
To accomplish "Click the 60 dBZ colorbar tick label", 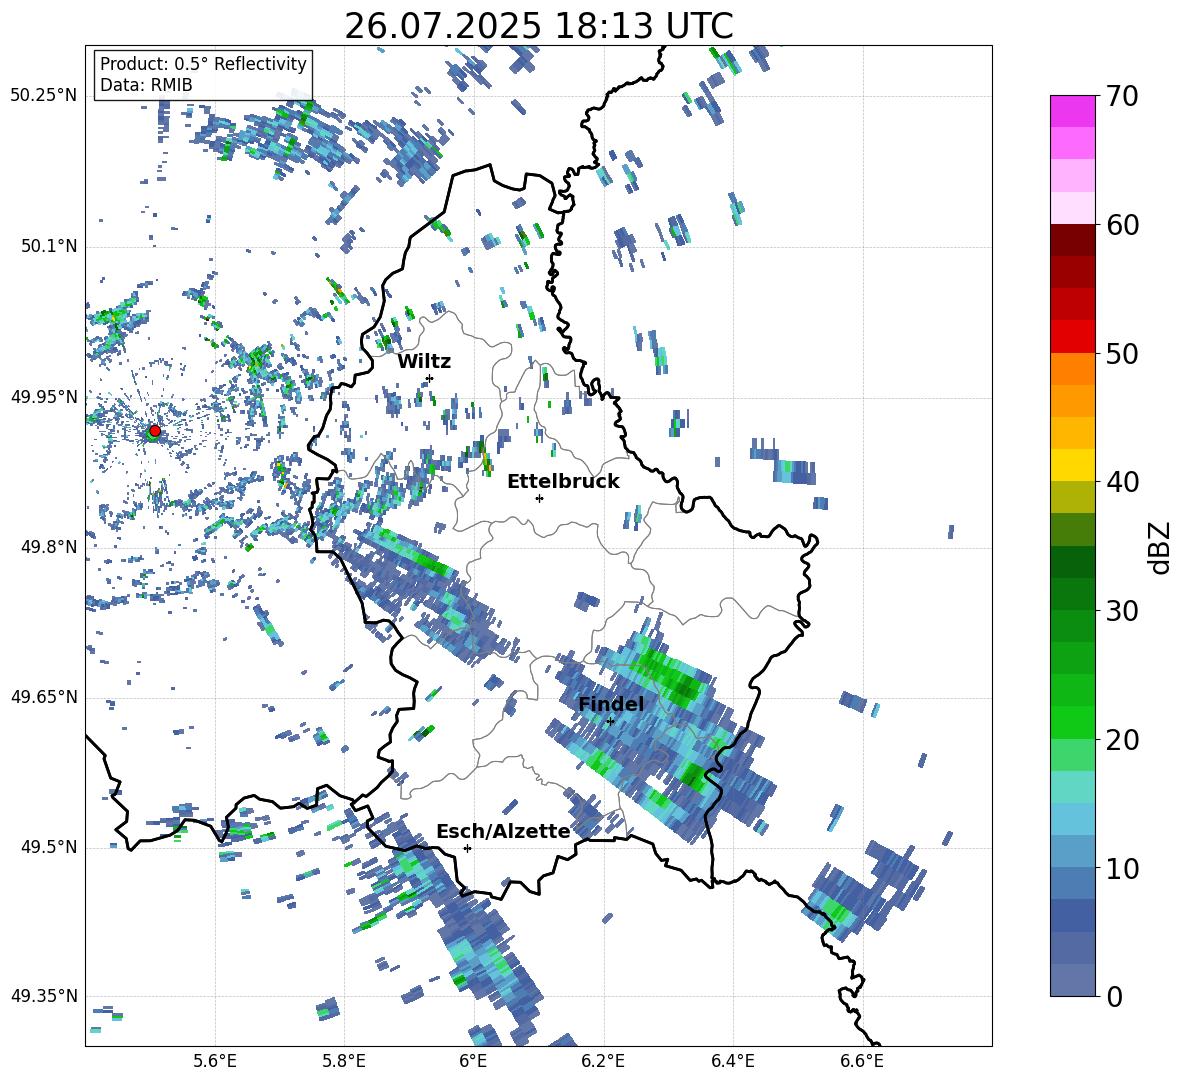I will pyautogui.click(x=1121, y=225).
